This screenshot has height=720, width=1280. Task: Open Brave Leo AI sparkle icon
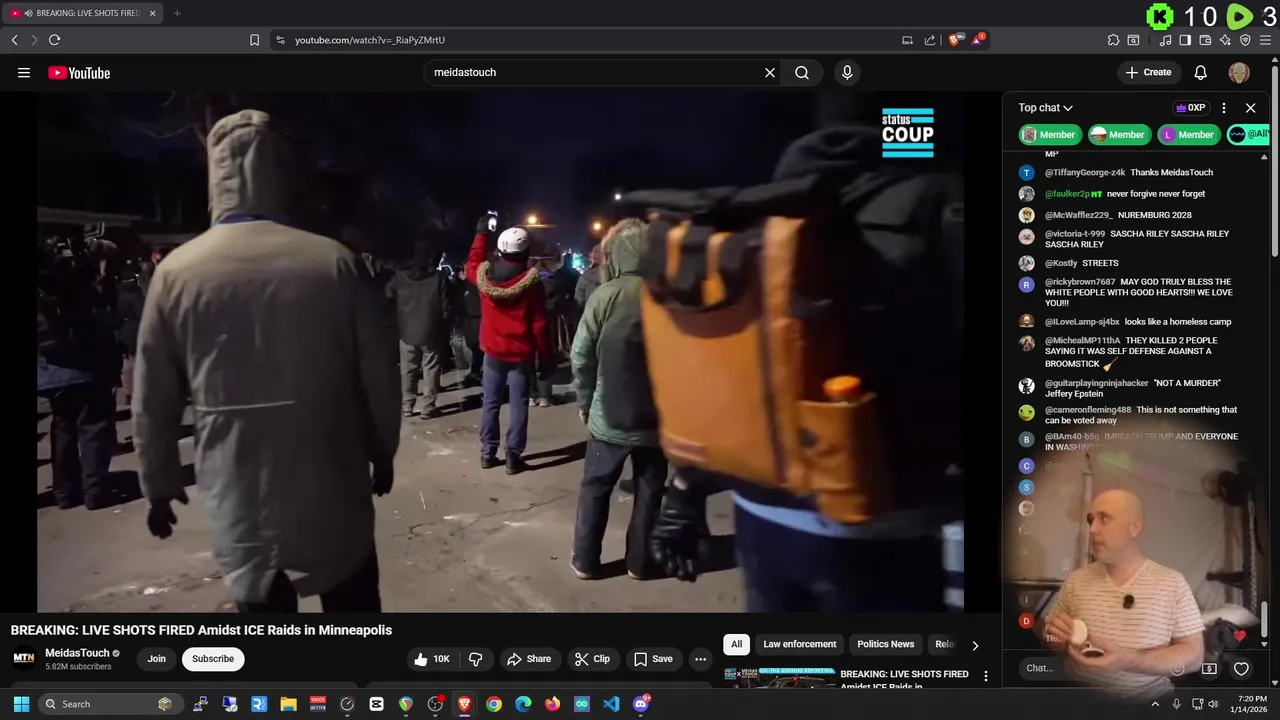(1225, 40)
